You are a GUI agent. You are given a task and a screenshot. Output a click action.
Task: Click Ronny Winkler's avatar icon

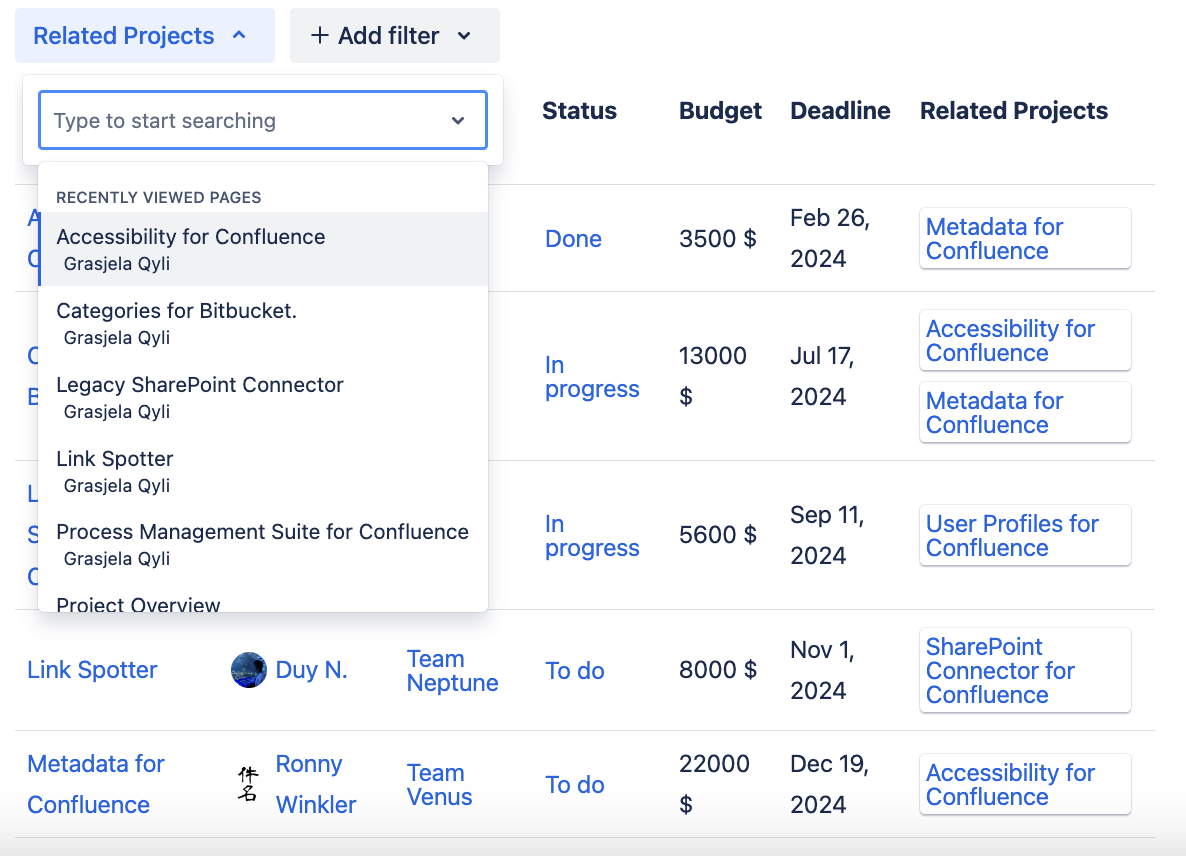point(248,784)
